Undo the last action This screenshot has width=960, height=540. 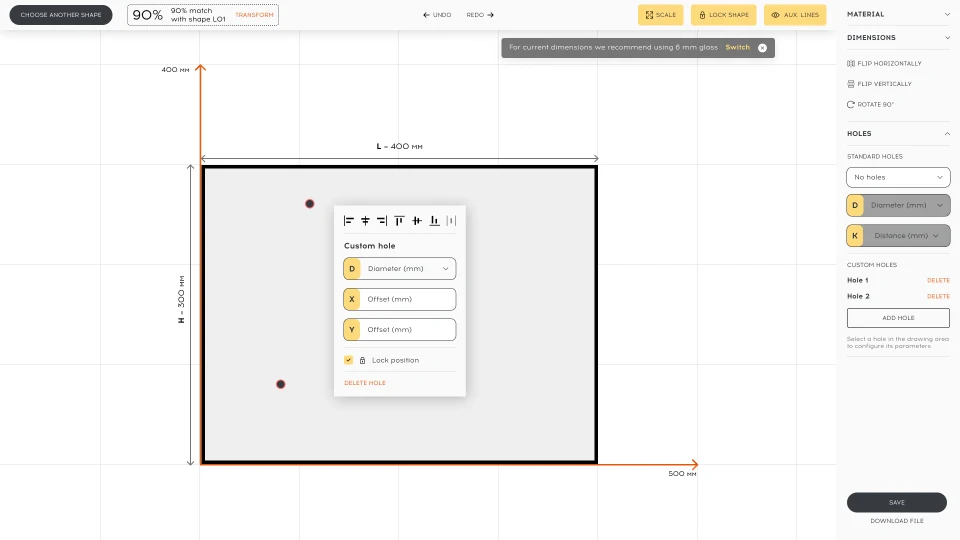point(437,15)
